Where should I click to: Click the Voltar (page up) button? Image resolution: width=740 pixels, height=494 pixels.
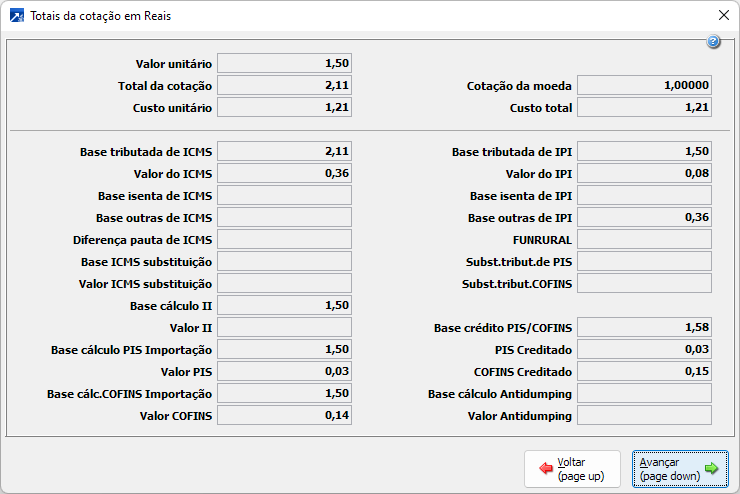(x=571, y=468)
